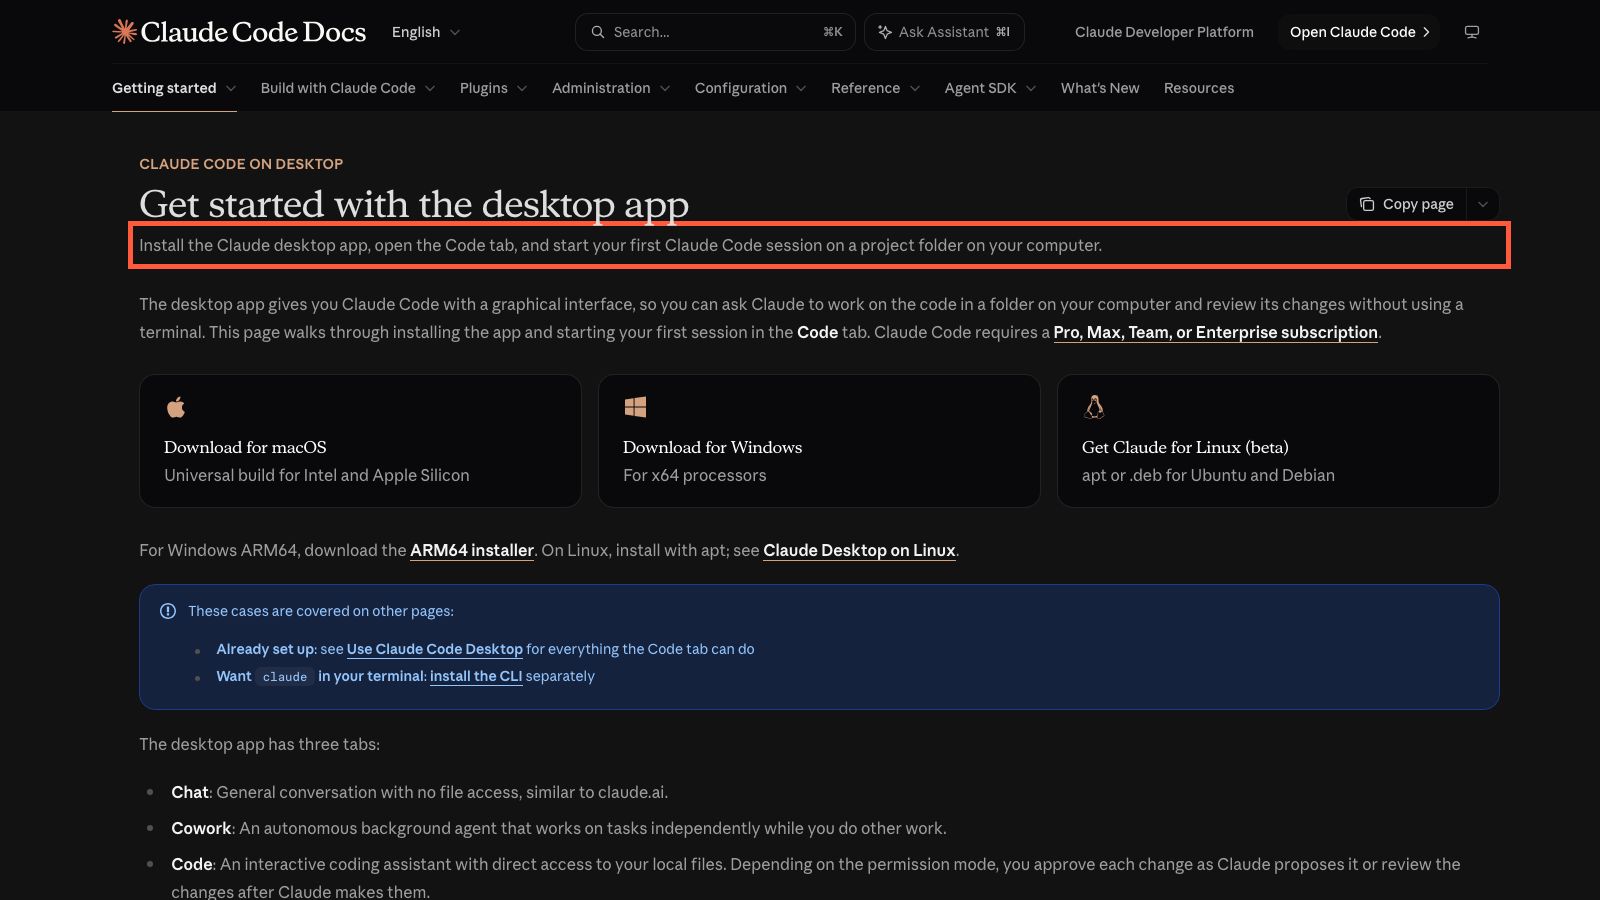
Task: Click the ARM64 installer link
Action: coord(472,550)
